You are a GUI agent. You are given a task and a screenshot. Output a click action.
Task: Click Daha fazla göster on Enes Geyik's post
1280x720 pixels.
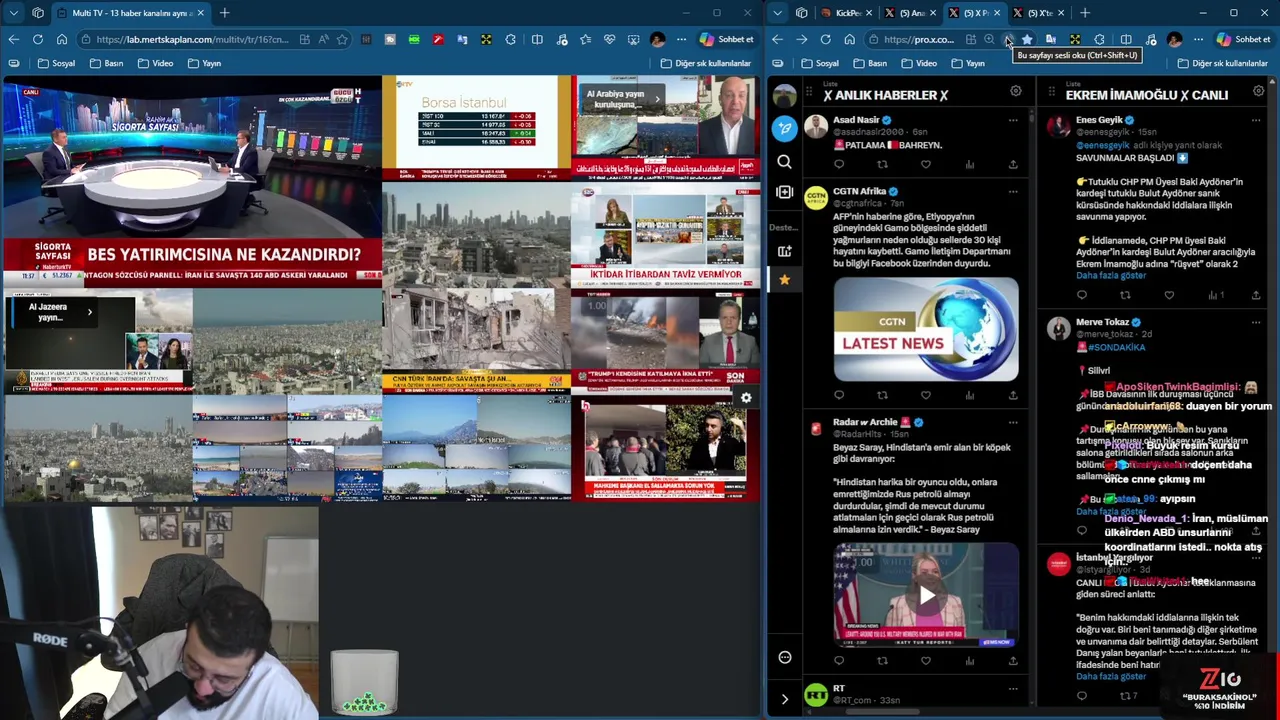click(x=1111, y=276)
